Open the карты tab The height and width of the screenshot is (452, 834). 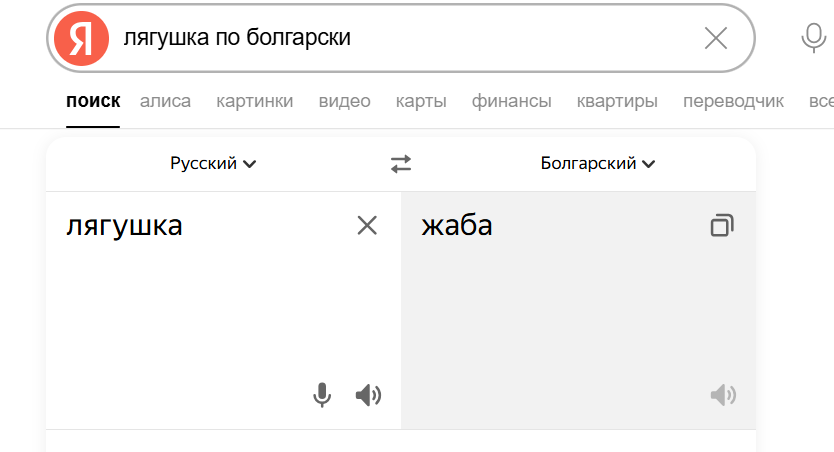(x=421, y=101)
